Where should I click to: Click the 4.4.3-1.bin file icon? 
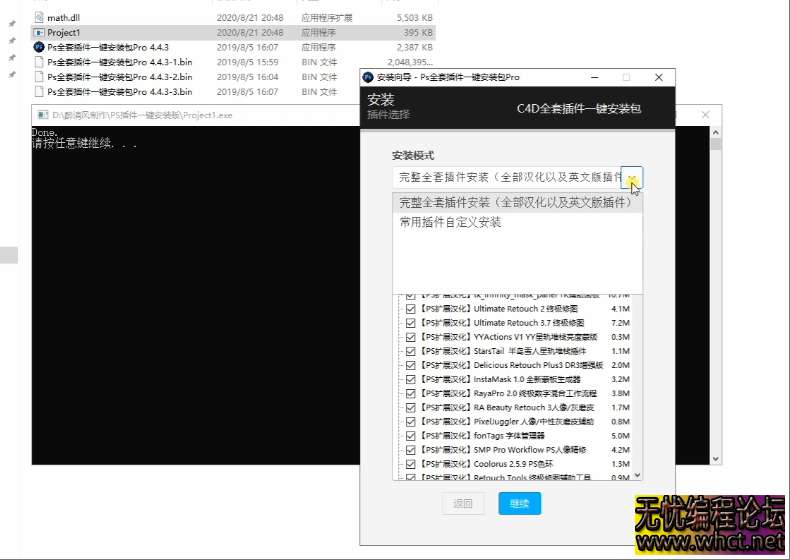point(39,62)
